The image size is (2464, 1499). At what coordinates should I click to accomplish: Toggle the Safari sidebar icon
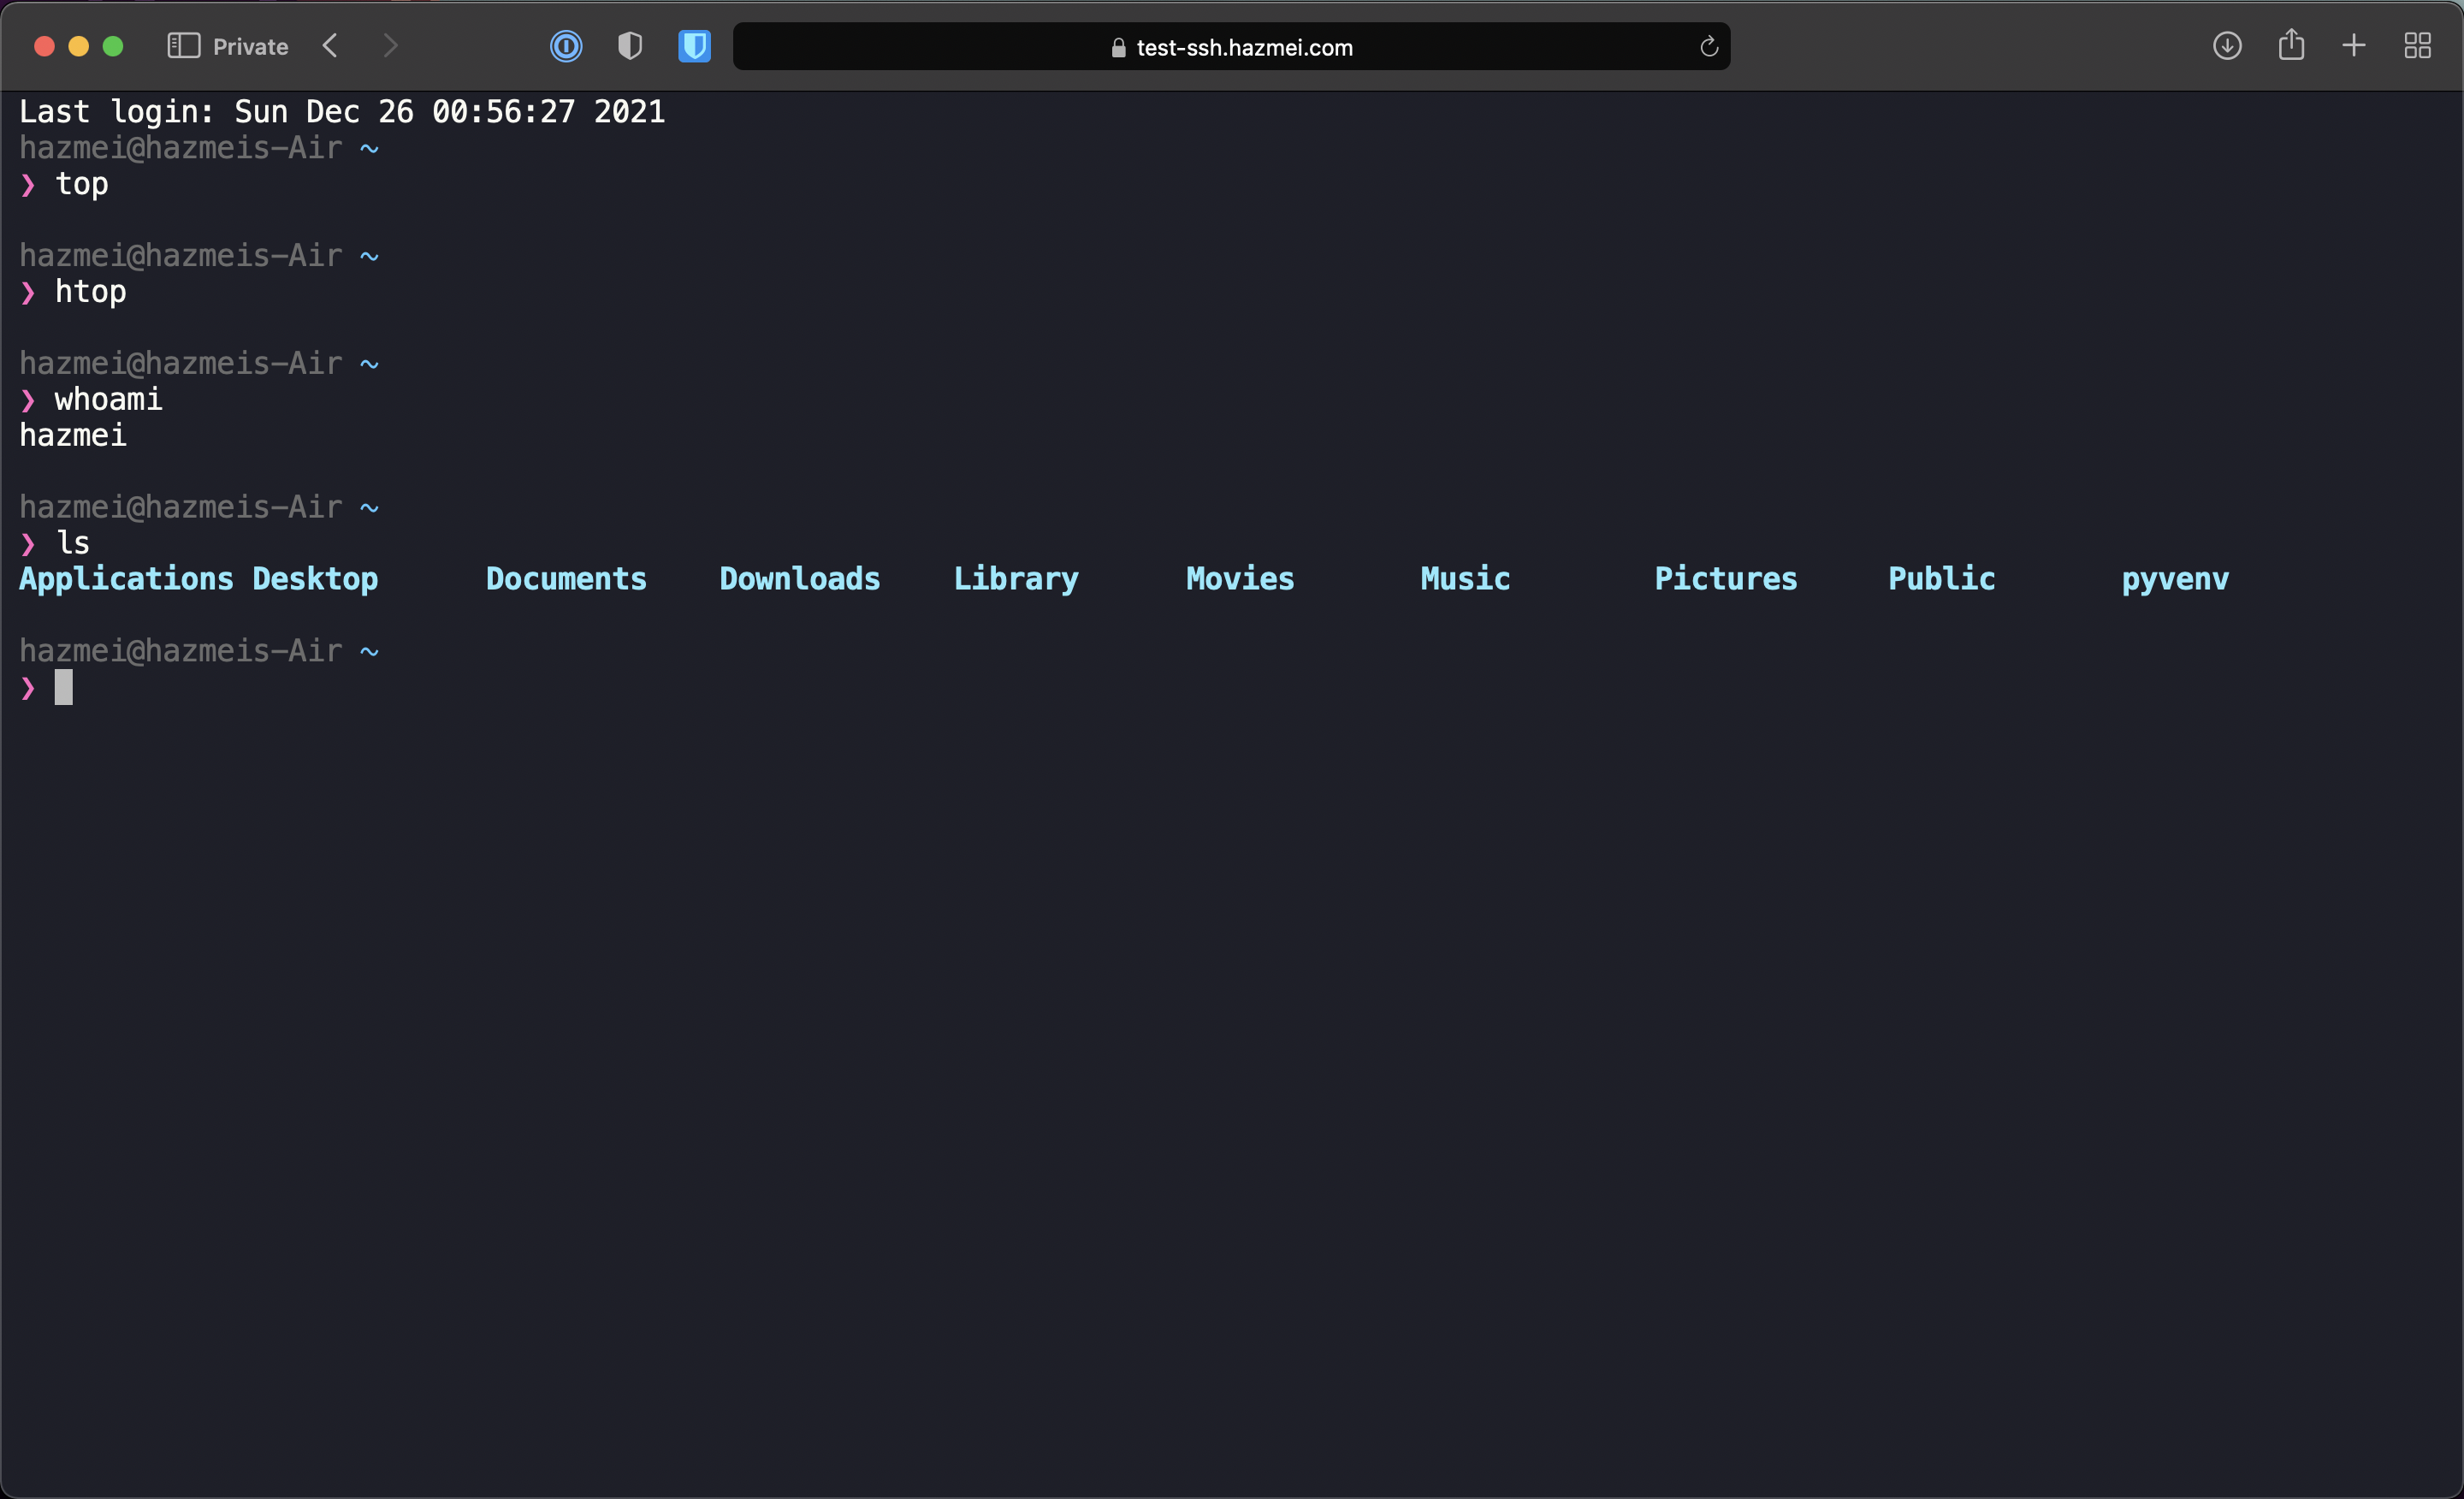coord(183,46)
